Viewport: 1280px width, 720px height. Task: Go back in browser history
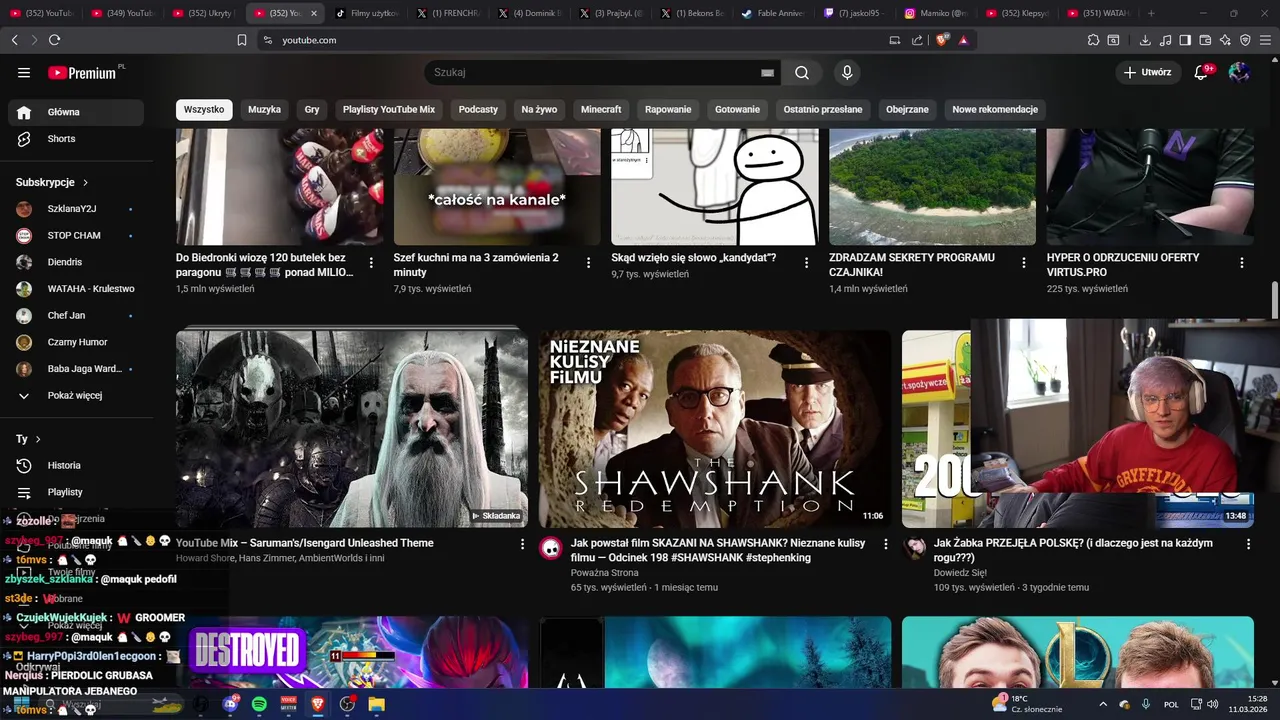(x=14, y=40)
